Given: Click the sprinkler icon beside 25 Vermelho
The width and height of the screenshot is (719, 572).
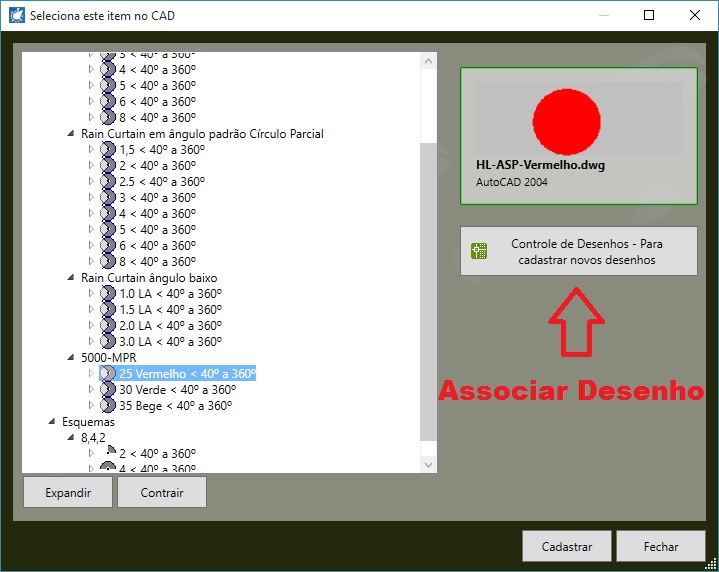Looking at the screenshot, I should [108, 374].
